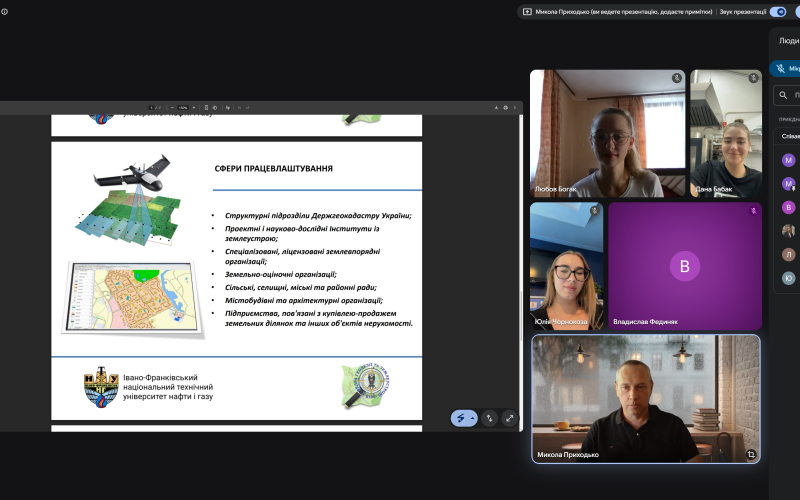Viewport: 800px width, 500px height.
Task: Expand the arrow beside the blue presentation button
Action: tap(473, 418)
